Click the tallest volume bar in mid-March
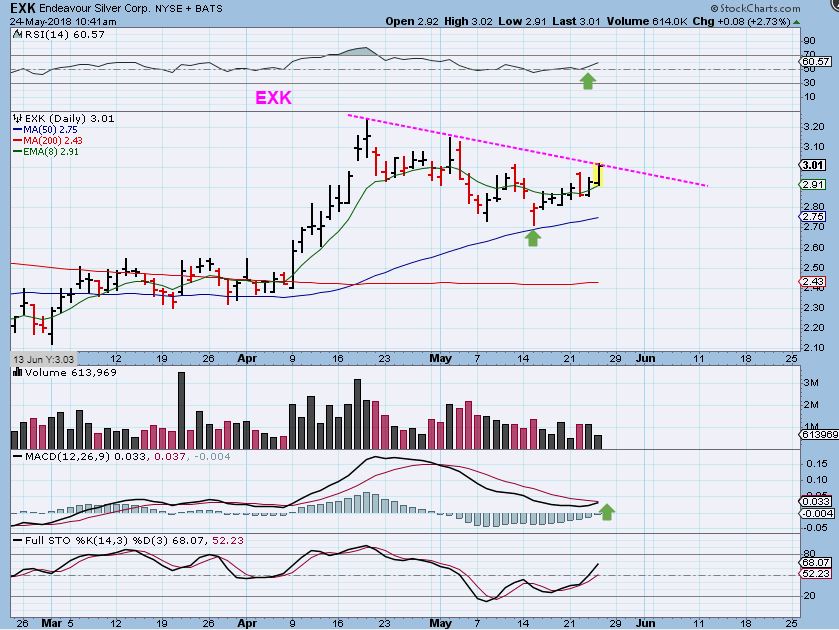Viewport: 839px width, 630px height. point(181,411)
